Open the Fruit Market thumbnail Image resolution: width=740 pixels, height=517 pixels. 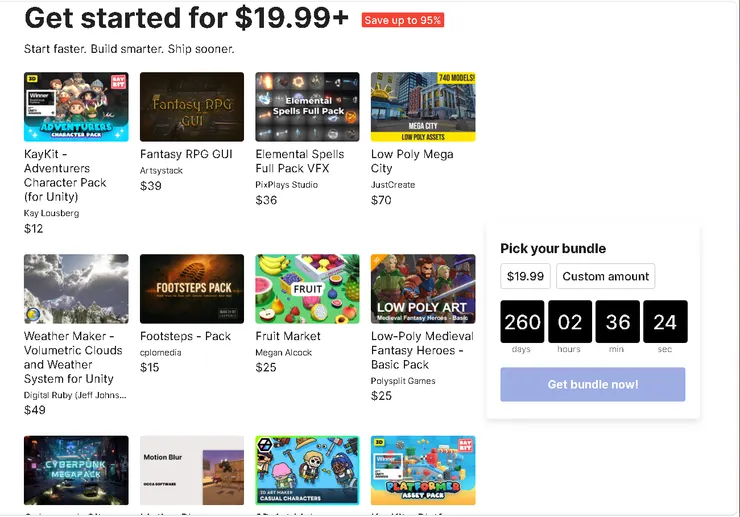[x=307, y=289]
